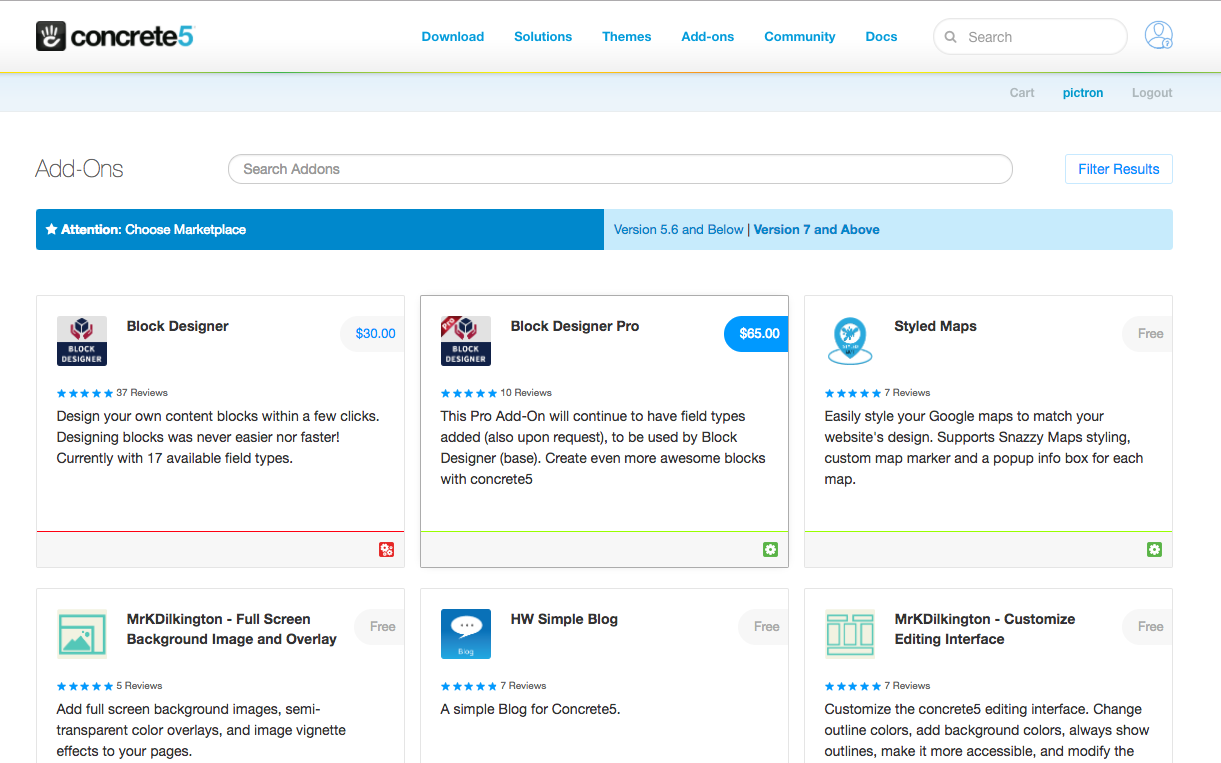1221x763 pixels.
Task: Open the Download menu
Action: (453, 37)
